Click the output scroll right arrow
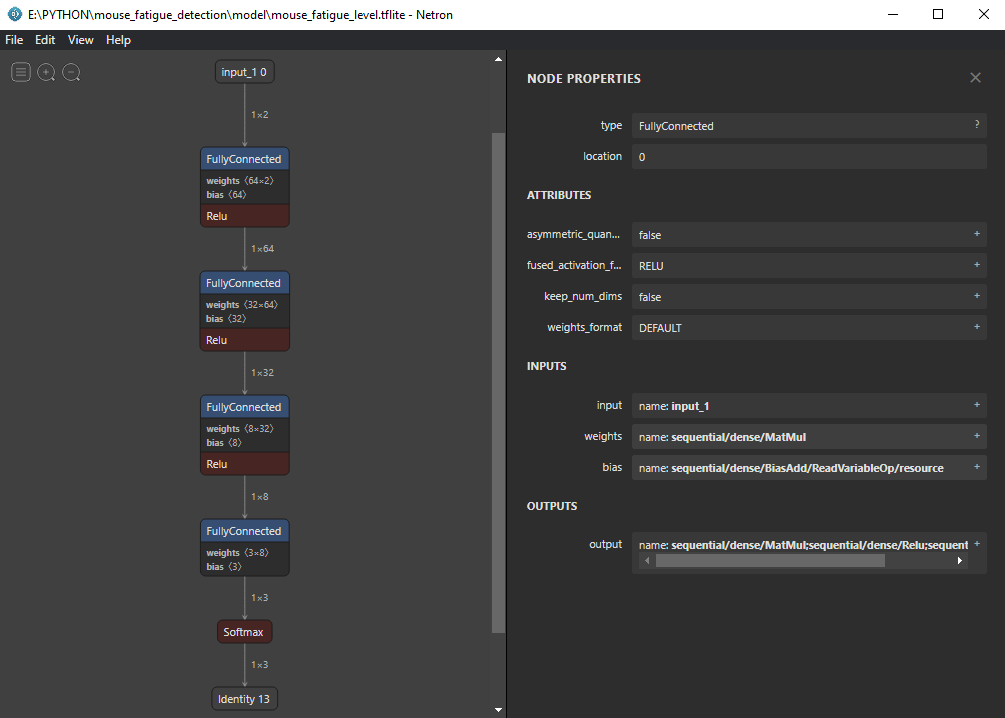This screenshot has width=1005, height=718. click(959, 561)
